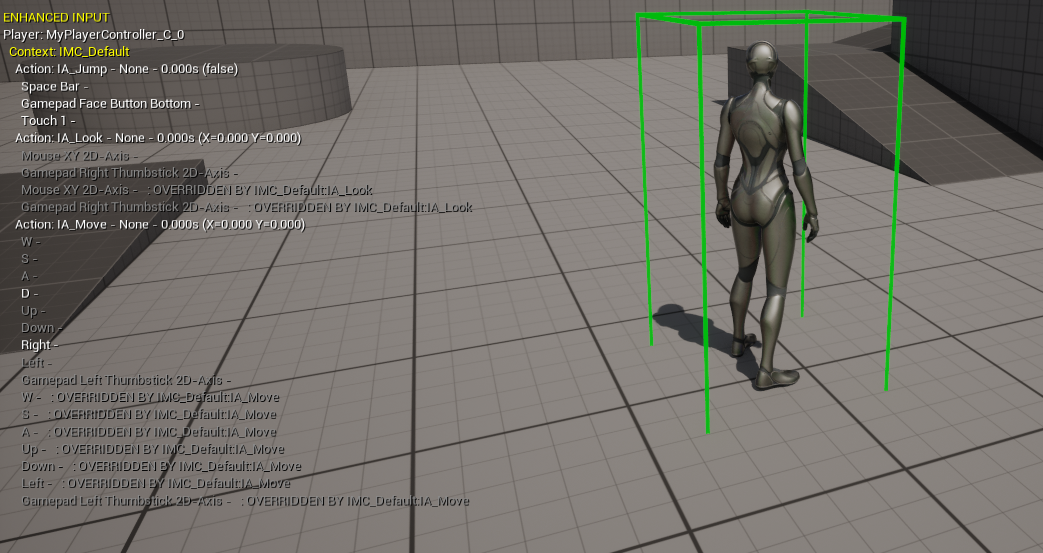Select the Player MyPlayerController_C_0 line

tap(93, 35)
